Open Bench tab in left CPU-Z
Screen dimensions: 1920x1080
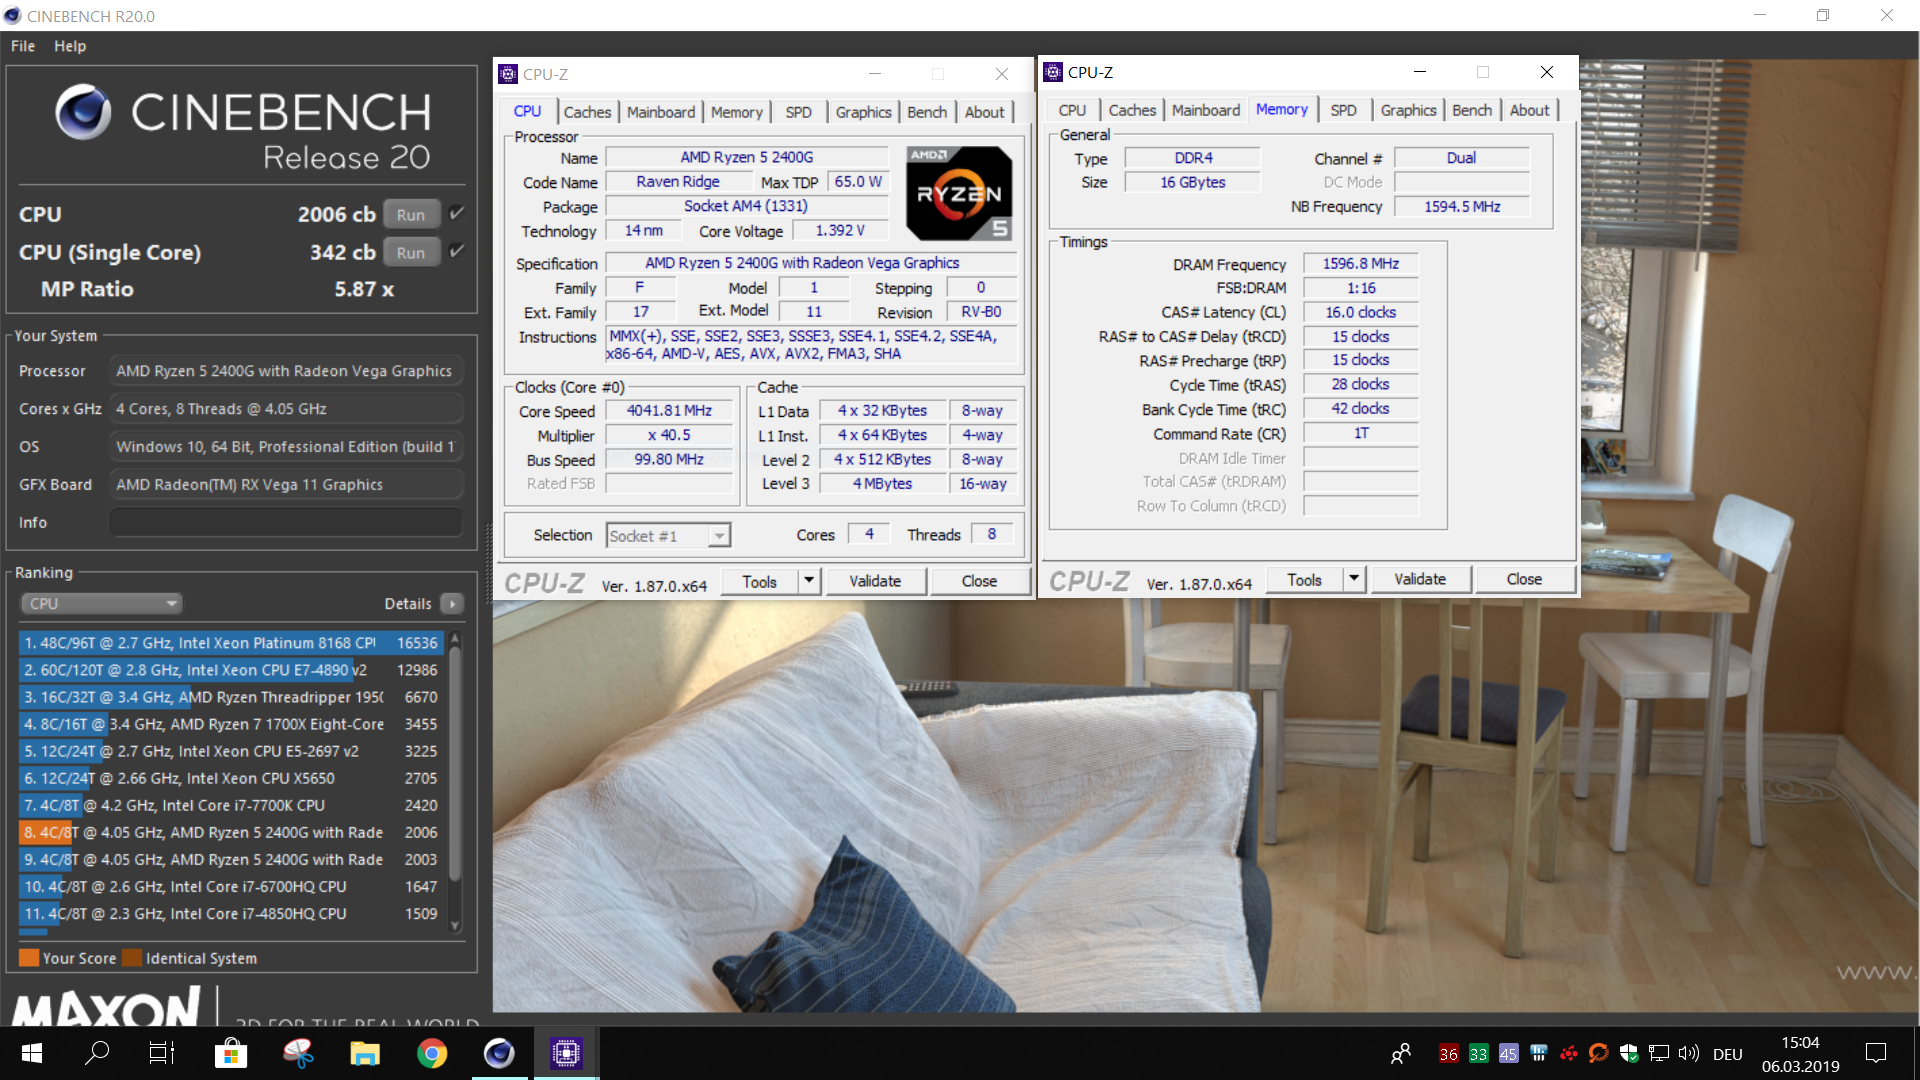(927, 112)
